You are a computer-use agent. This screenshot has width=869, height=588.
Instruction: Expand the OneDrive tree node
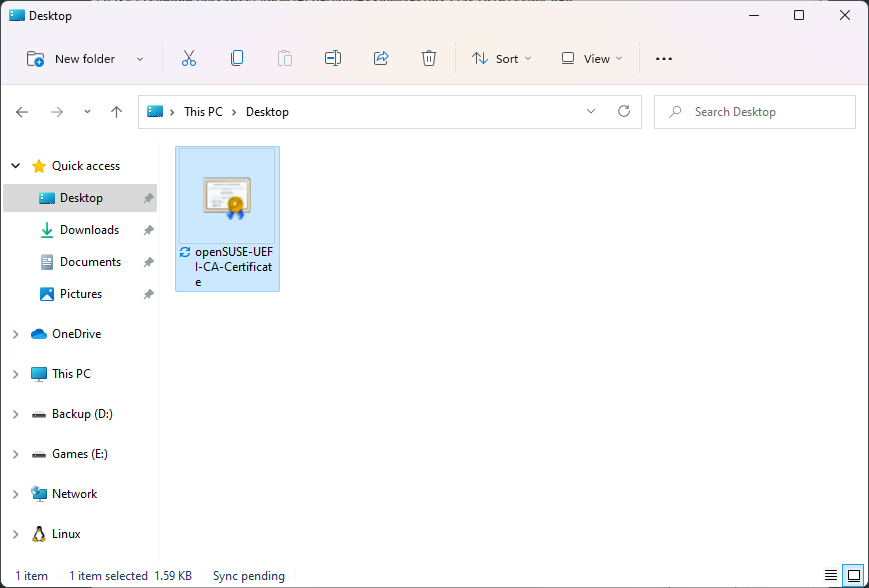click(x=16, y=334)
